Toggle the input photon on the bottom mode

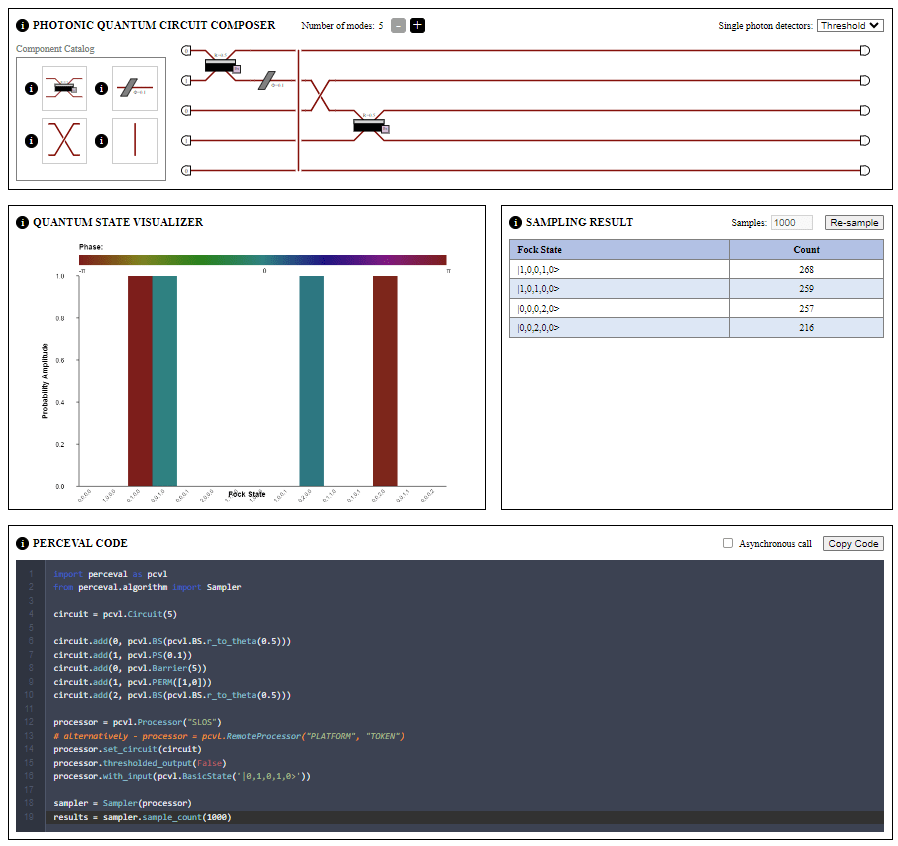(186, 170)
